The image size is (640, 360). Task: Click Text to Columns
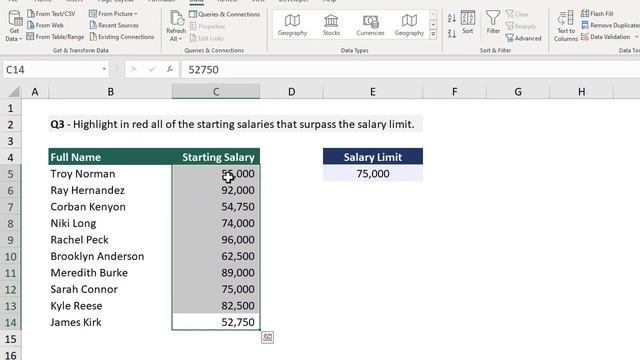(566, 26)
